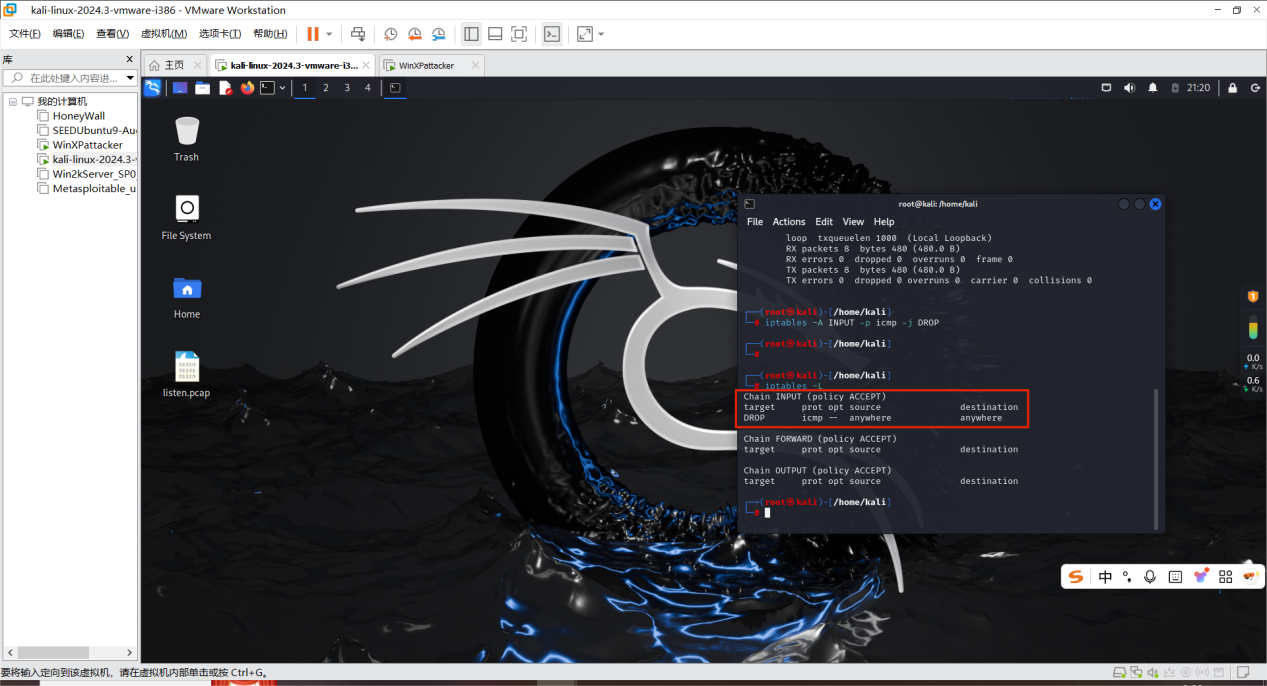Viewport: 1267px width, 686px height.
Task: Launch Firefox from the Kali panel
Action: (x=247, y=88)
